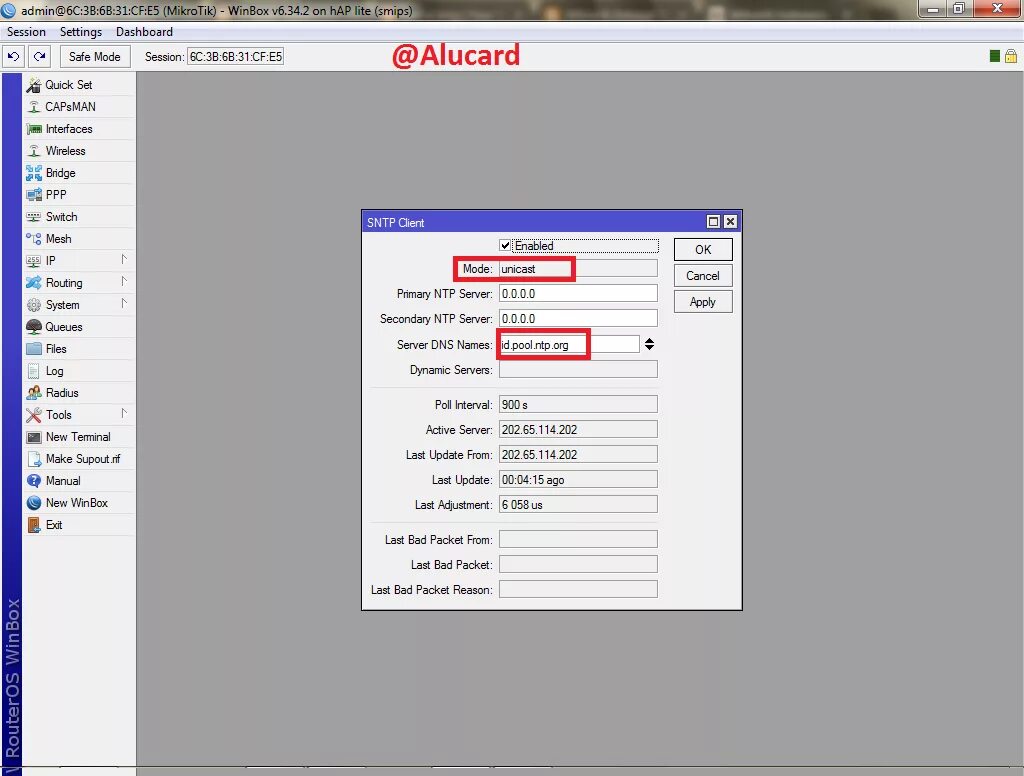1024x776 pixels.
Task: Click Cancel in SNTP Client dialog
Action: [703, 276]
